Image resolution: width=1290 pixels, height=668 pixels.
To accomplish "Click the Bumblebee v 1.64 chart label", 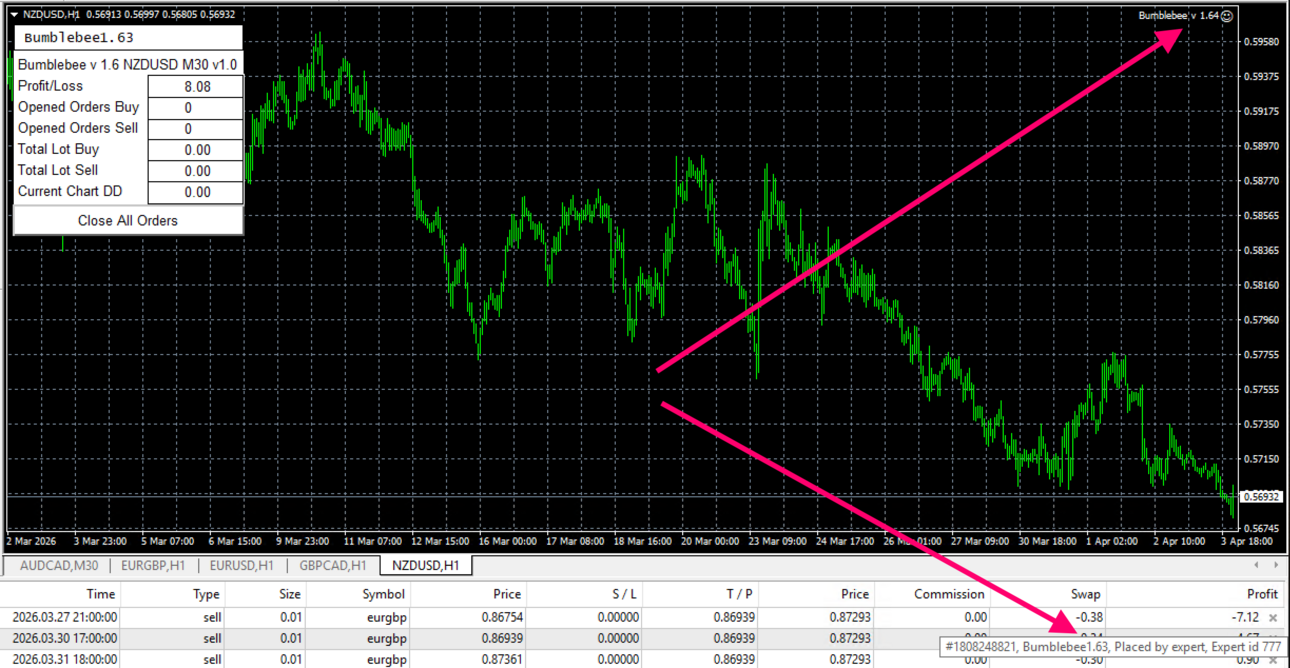I will coord(1178,15).
